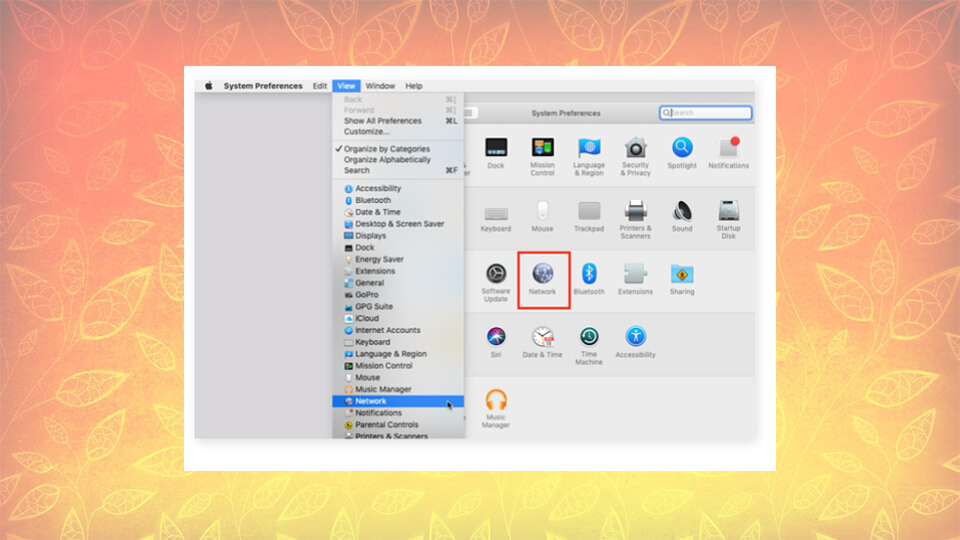The image size is (960, 540).
Task: Choose Language & Region in View menu
Action: pos(398,354)
